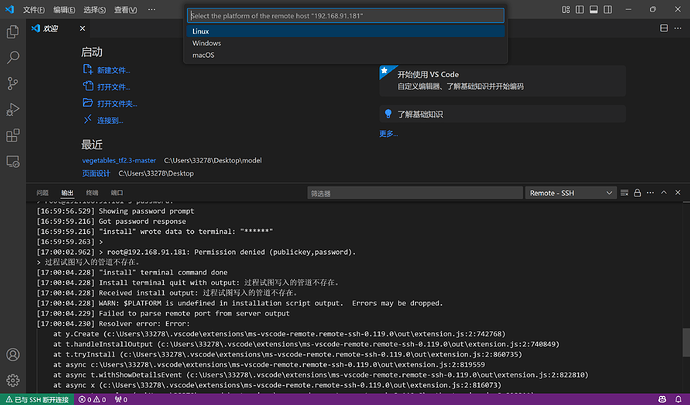Image resolution: width=690 pixels, height=405 pixels.
Task: Switch to the 终端 panel tab
Action: point(92,193)
